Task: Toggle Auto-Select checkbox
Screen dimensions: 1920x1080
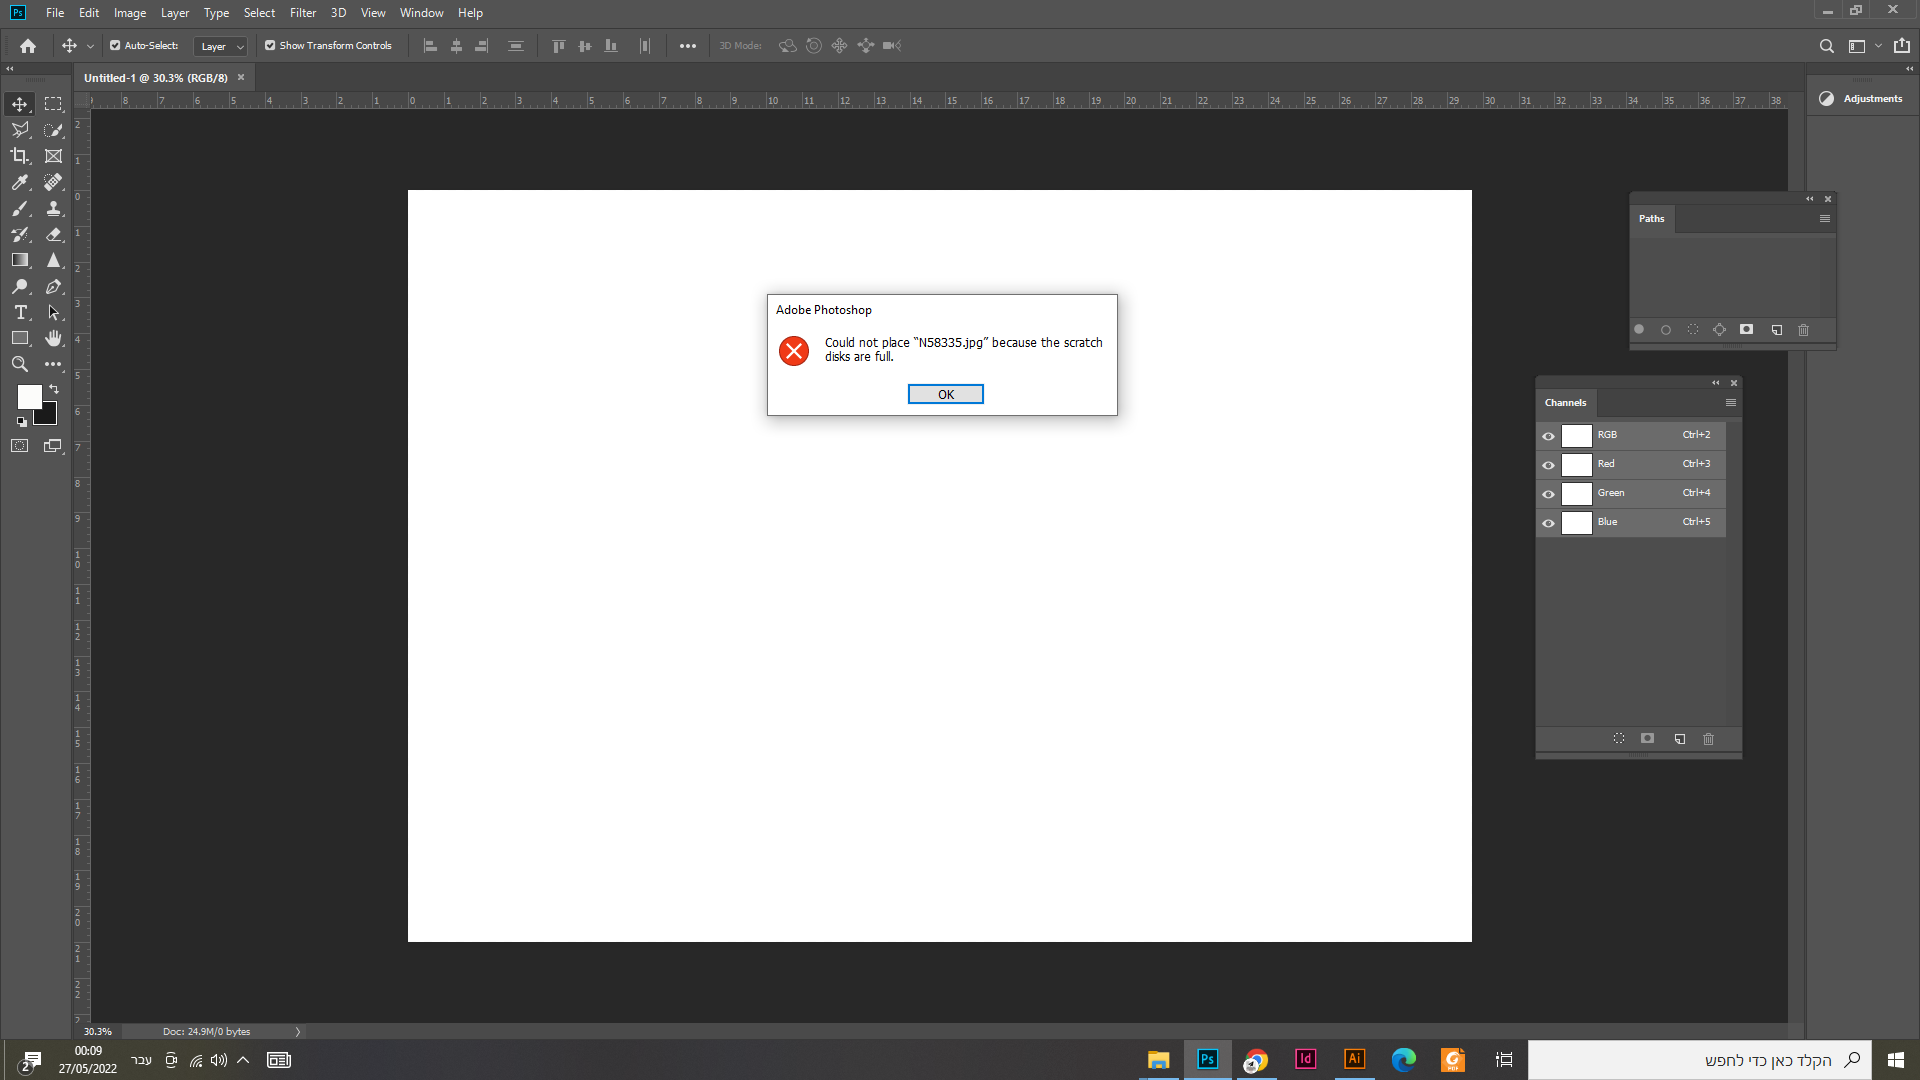Action: coord(115,46)
